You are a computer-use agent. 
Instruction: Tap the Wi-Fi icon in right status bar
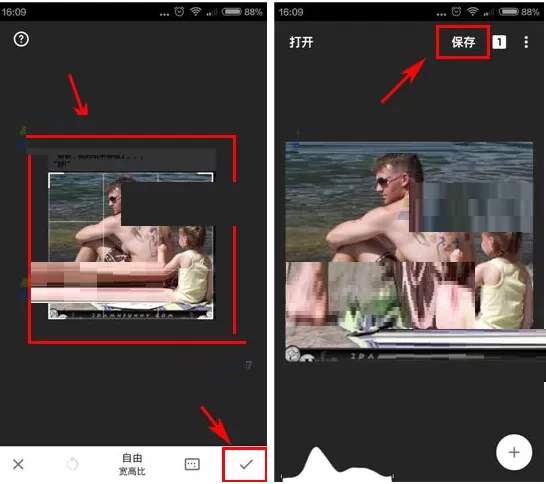pyautogui.click(x=473, y=11)
